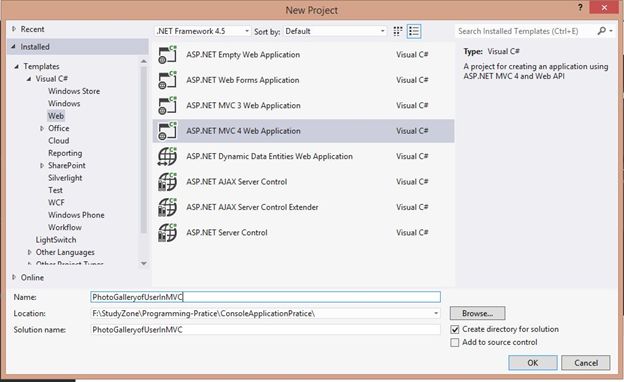This screenshot has height=382, width=624.
Task: Click the Dynamic Data Entities Web Application icon
Action: (168, 157)
